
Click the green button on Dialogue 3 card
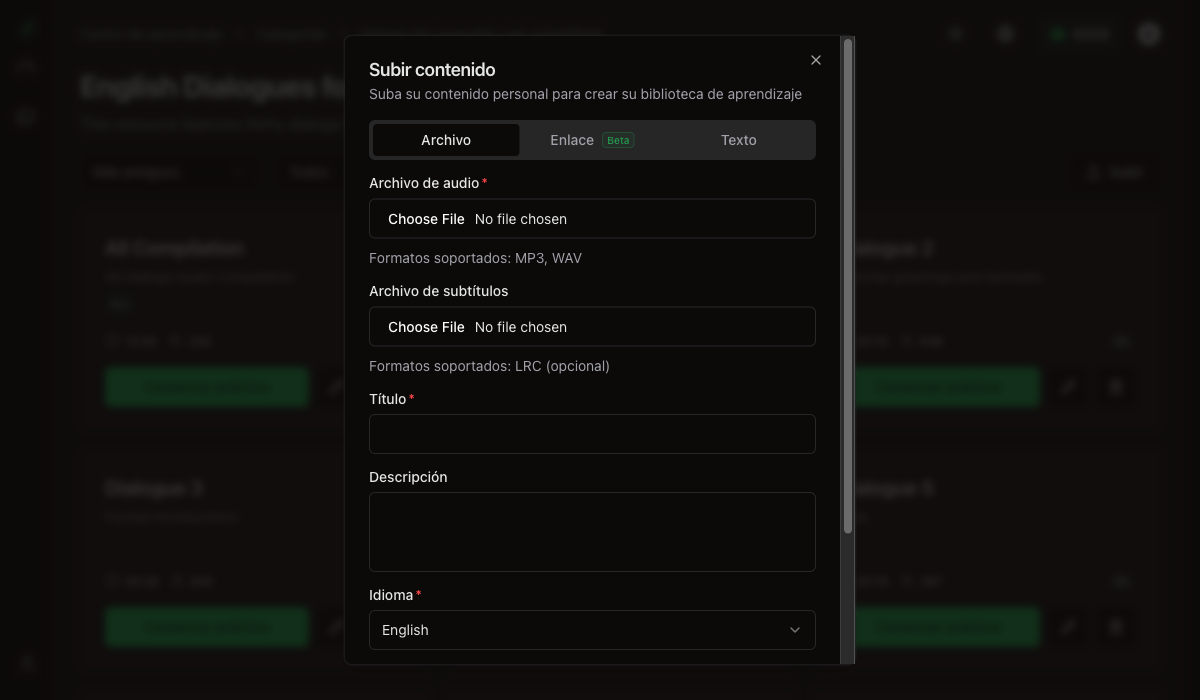(x=207, y=627)
